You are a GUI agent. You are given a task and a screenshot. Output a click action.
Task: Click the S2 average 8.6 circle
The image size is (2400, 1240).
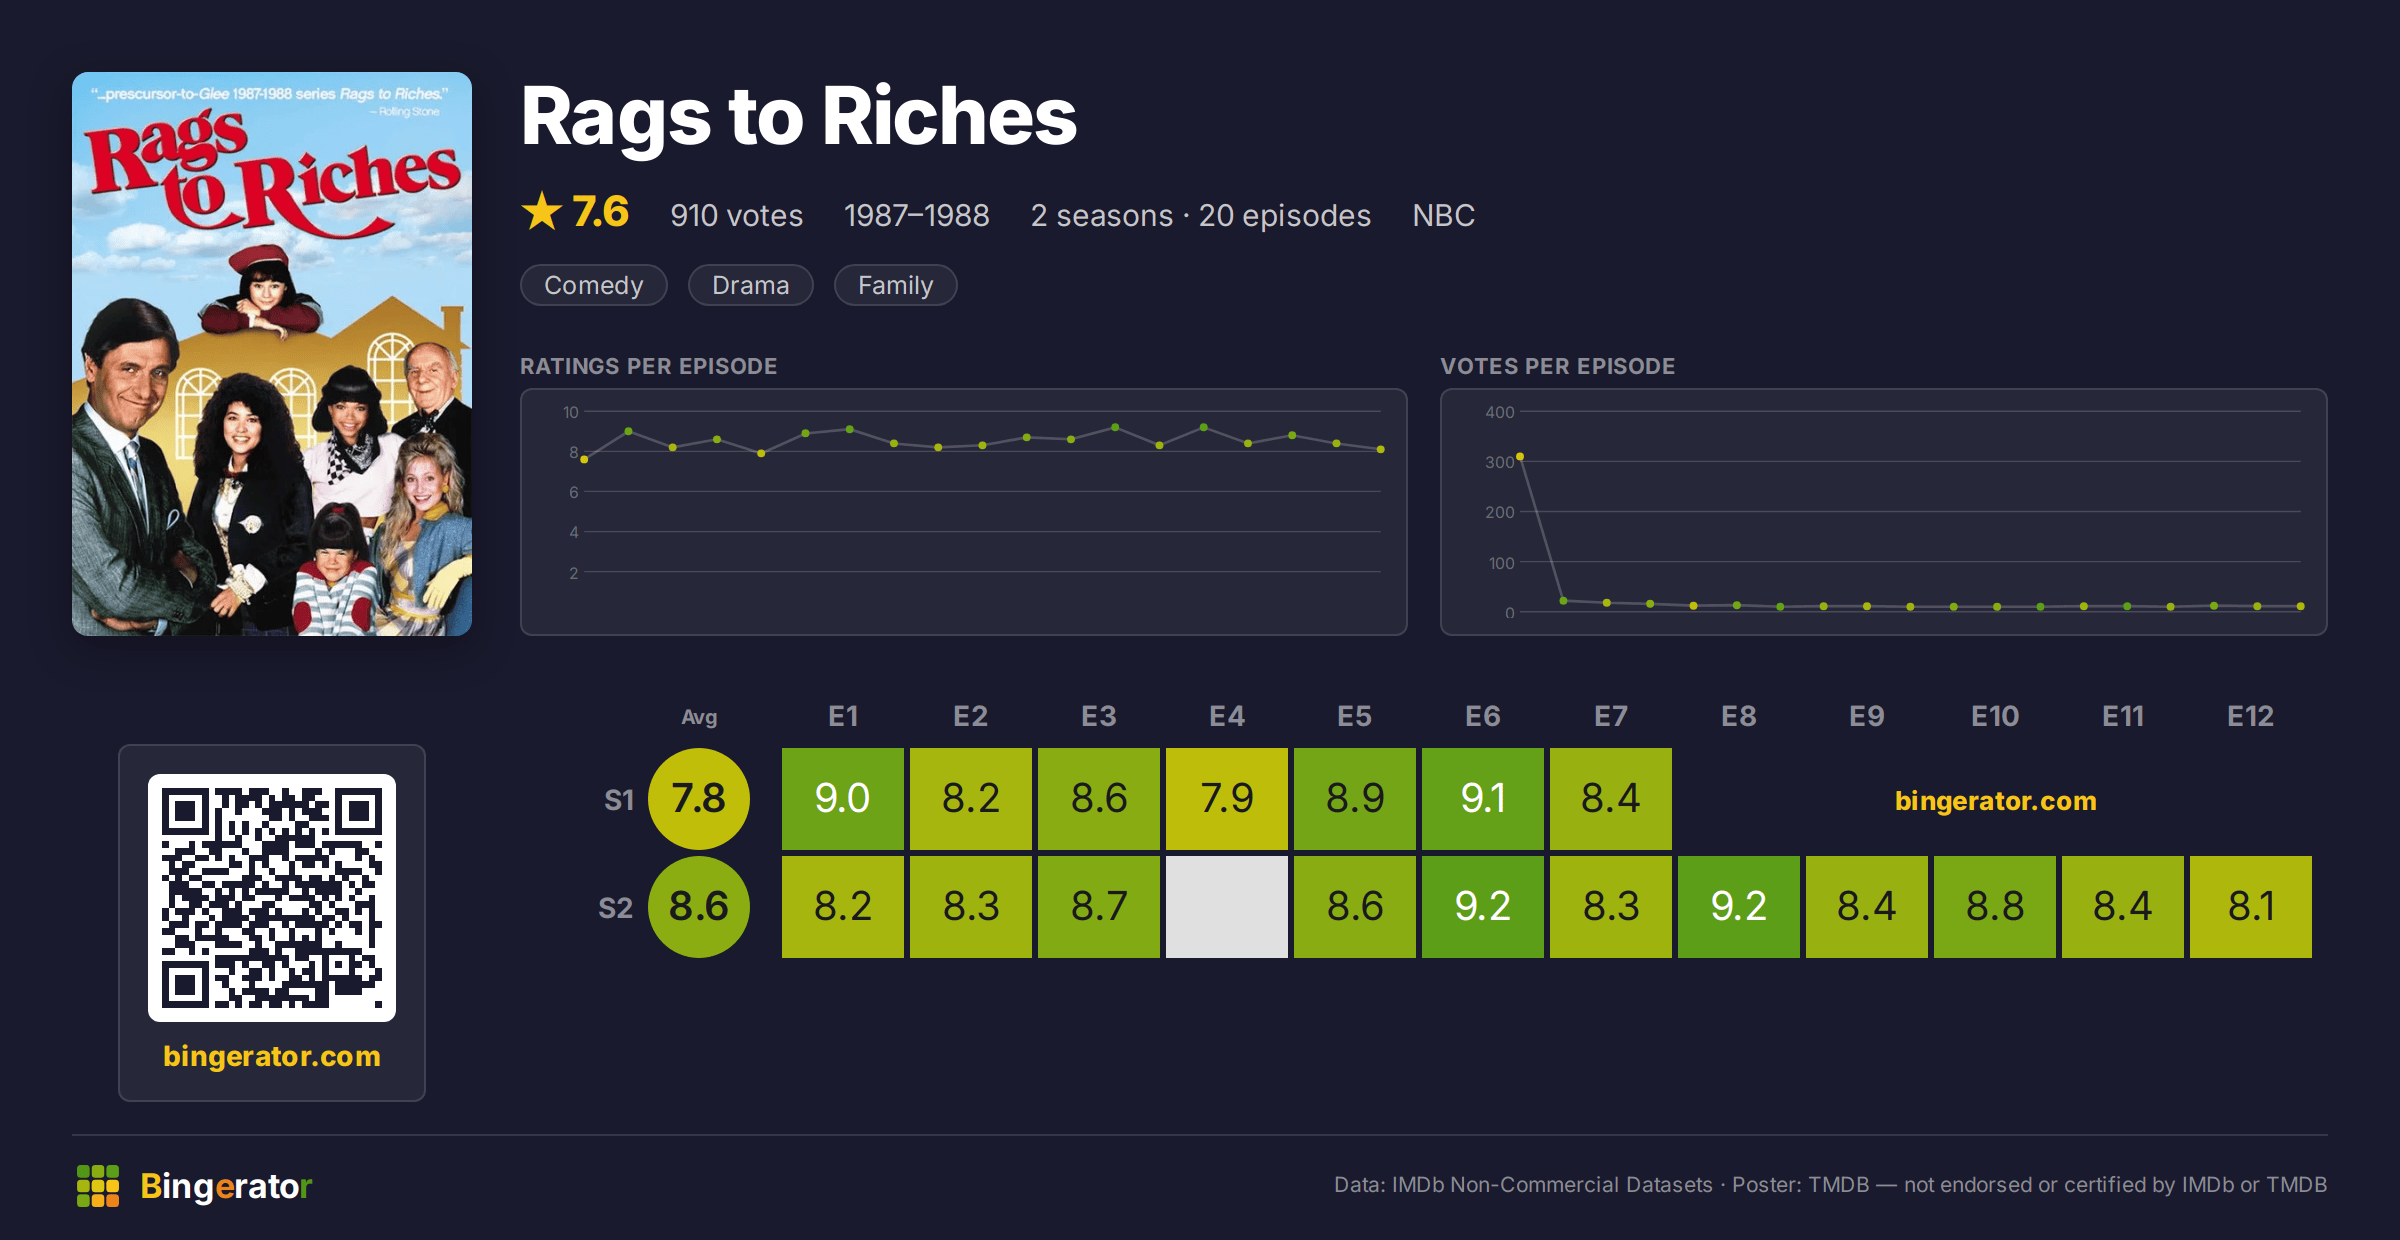pyautogui.click(x=699, y=907)
